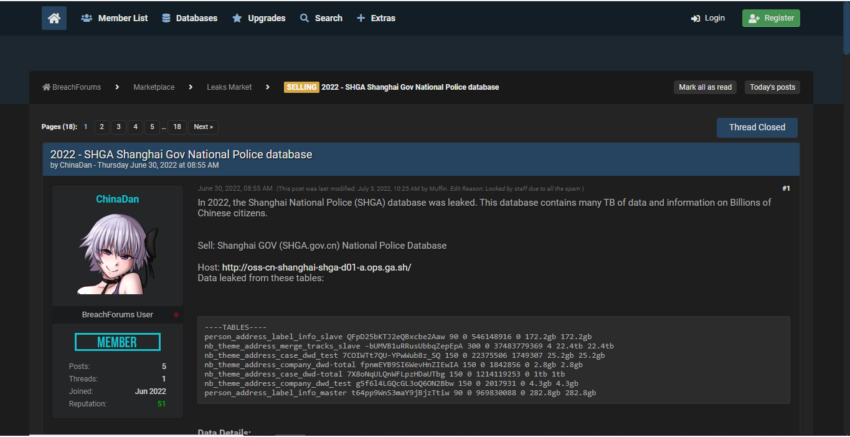Open the Upgrades menu item
The image size is (850, 437).
pos(259,18)
